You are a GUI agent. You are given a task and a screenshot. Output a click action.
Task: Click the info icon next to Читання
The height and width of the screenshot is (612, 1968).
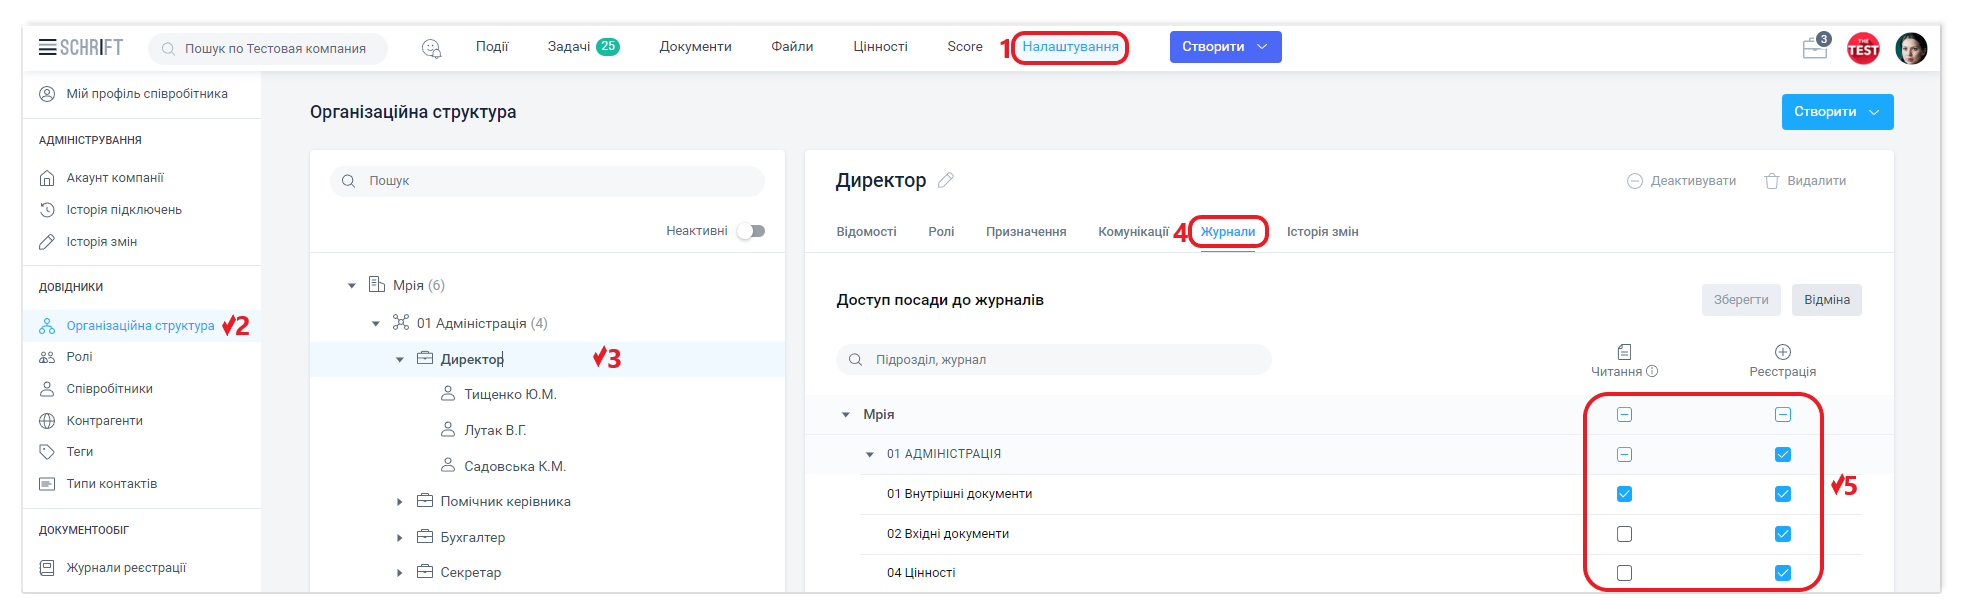click(1652, 371)
